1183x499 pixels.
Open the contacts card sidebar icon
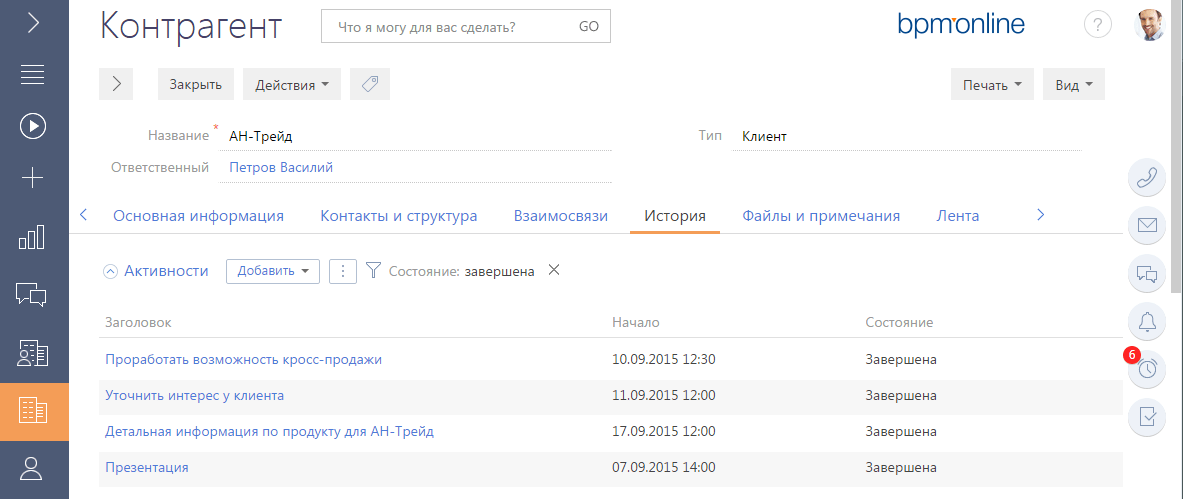pyautogui.click(x=34, y=353)
